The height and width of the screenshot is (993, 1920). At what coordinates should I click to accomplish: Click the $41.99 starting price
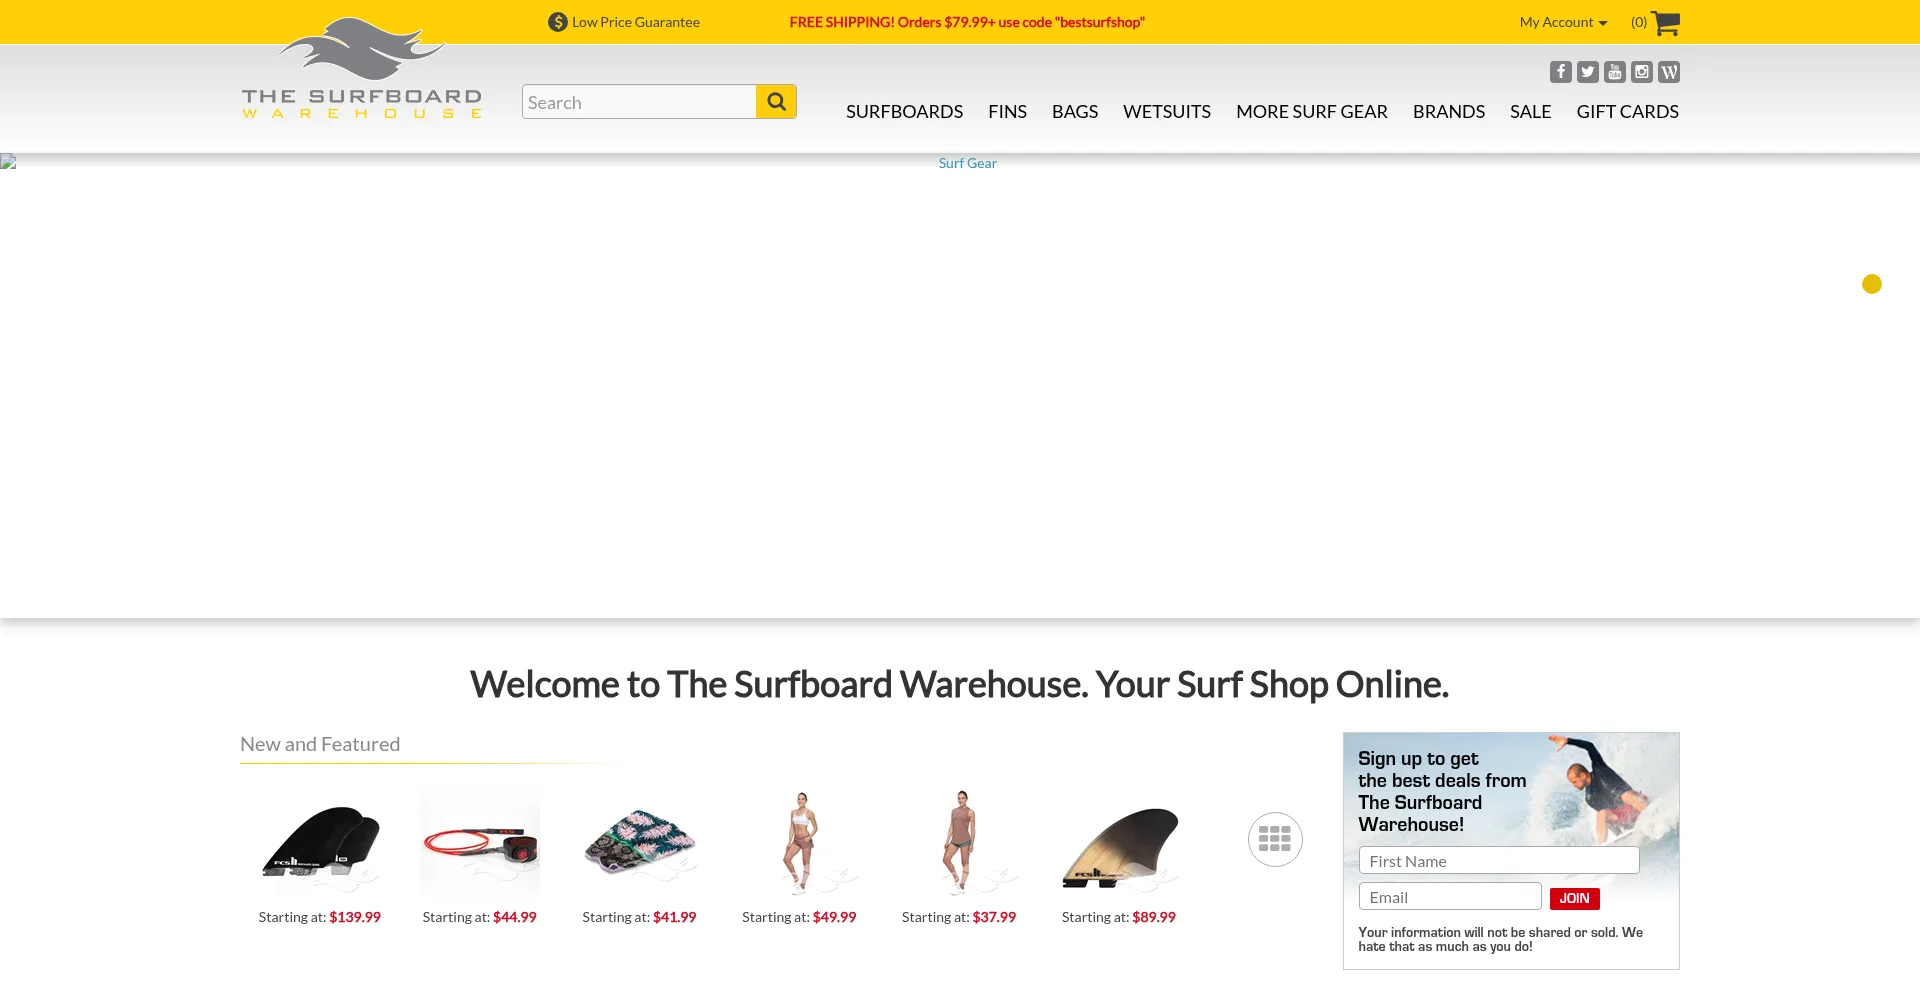click(675, 917)
